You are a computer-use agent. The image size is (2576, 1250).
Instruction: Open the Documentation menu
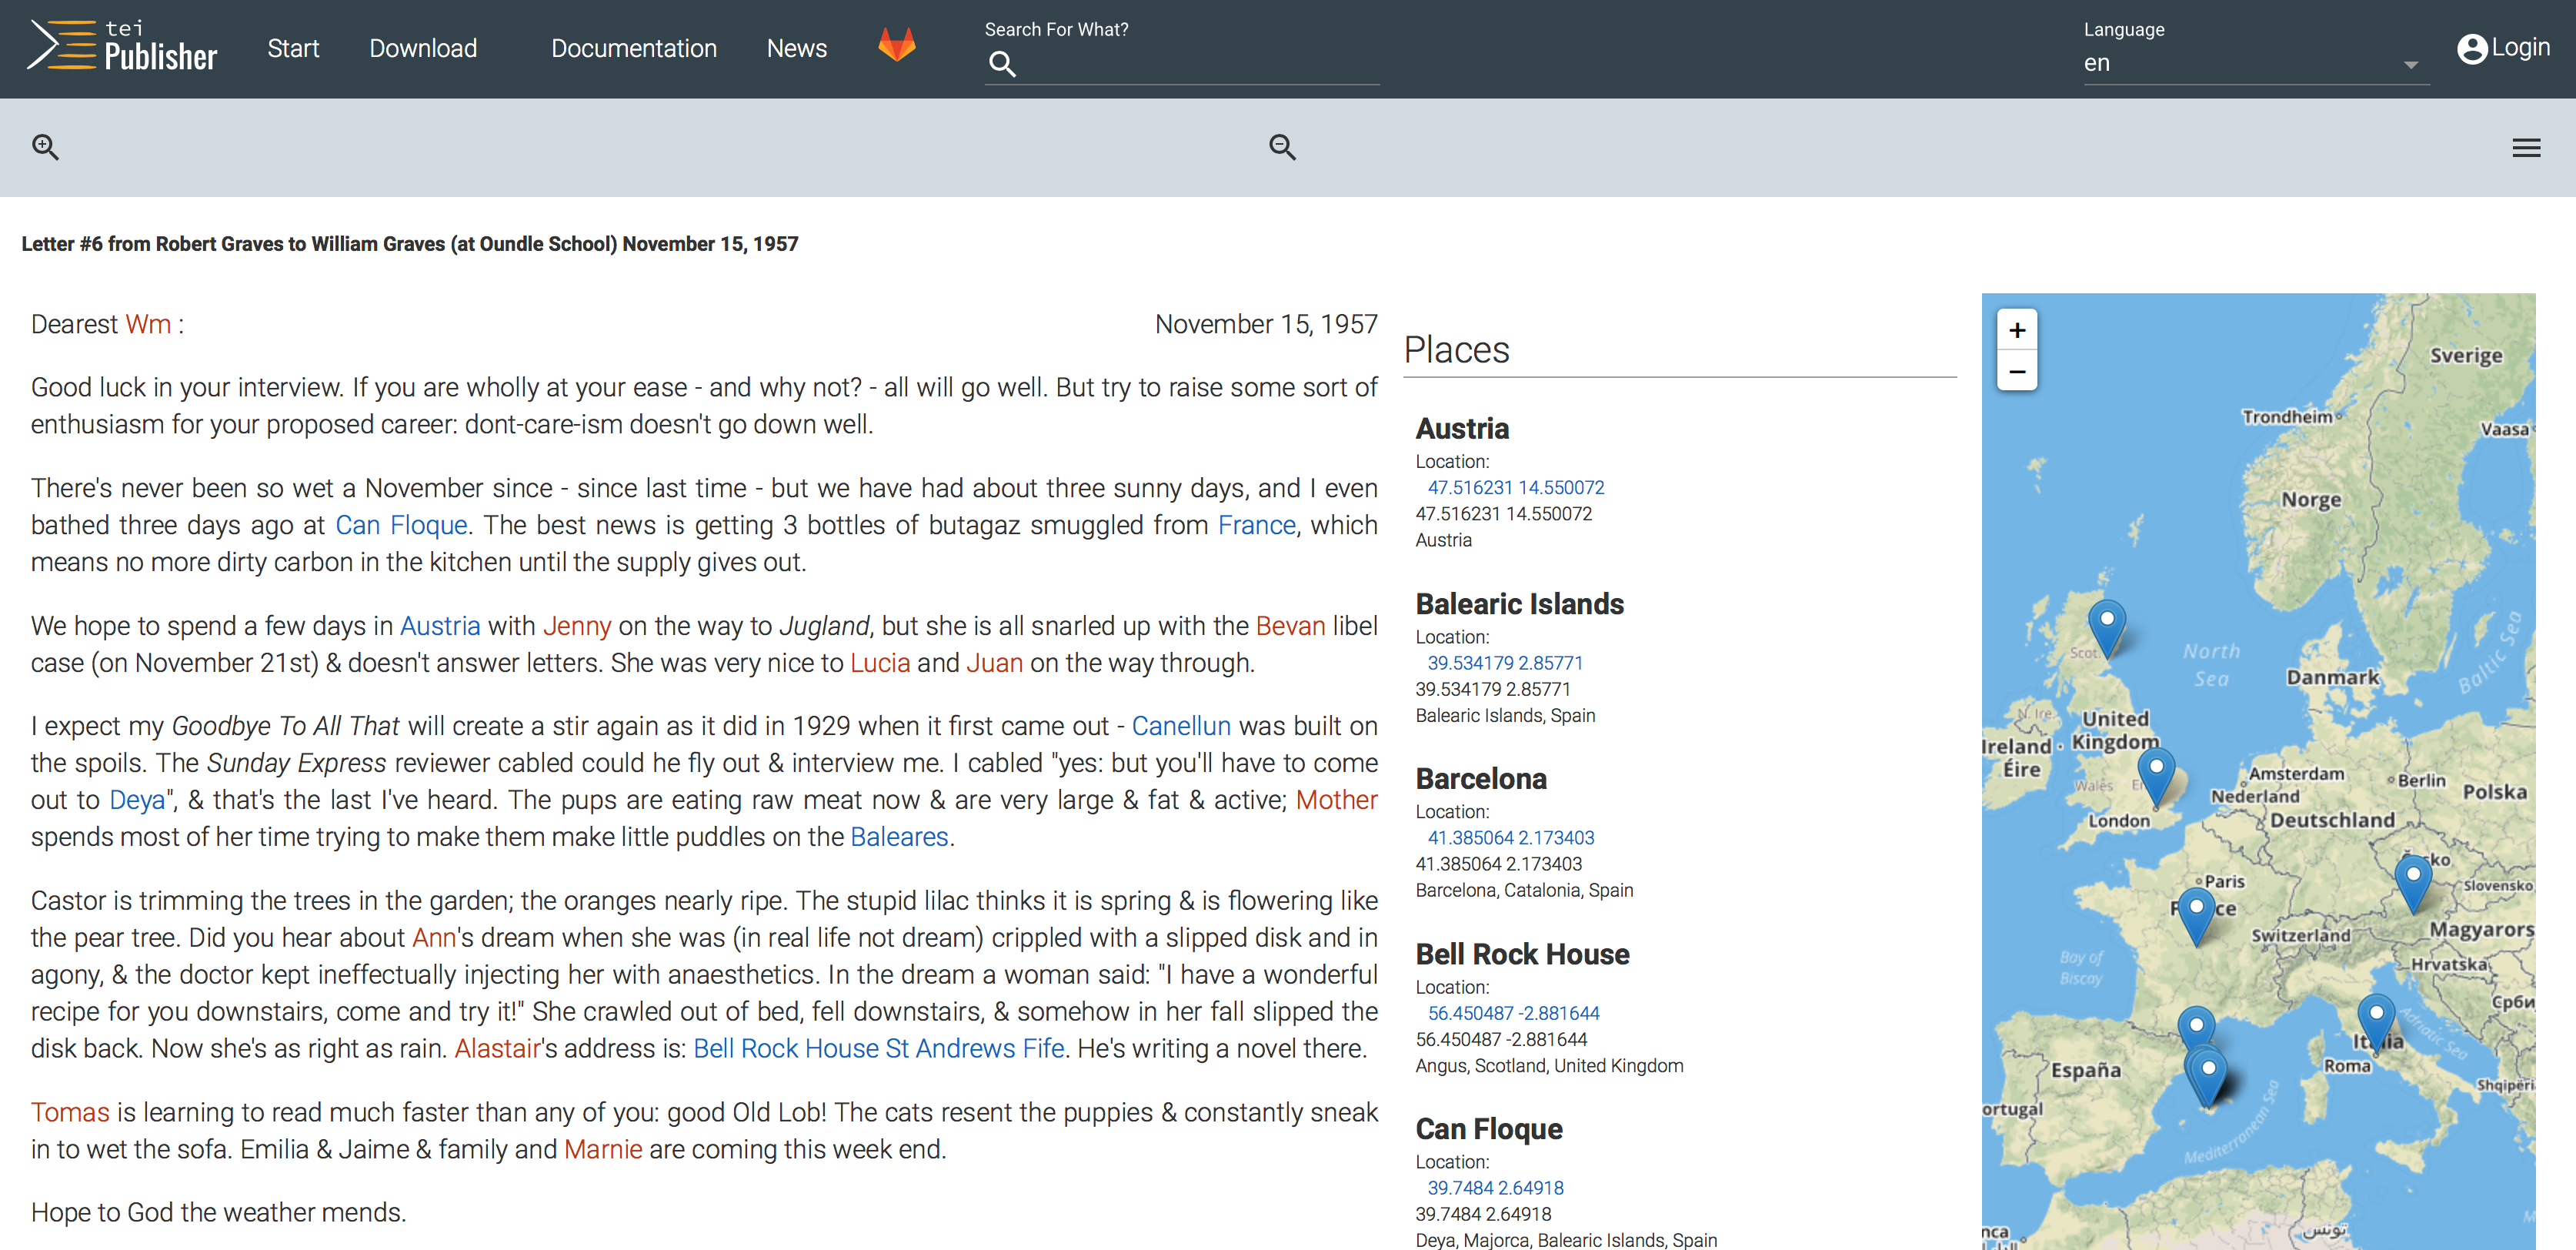[x=633, y=48]
